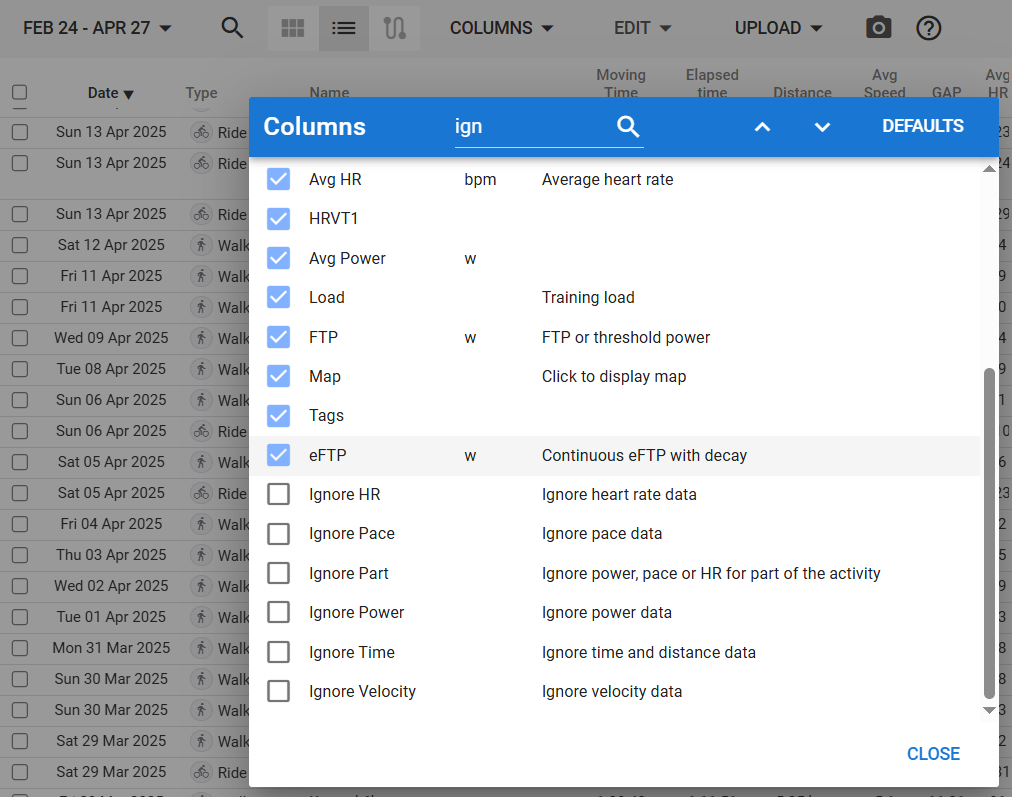The image size is (1012, 797).
Task: Uncheck the FTP column
Action: 278,337
